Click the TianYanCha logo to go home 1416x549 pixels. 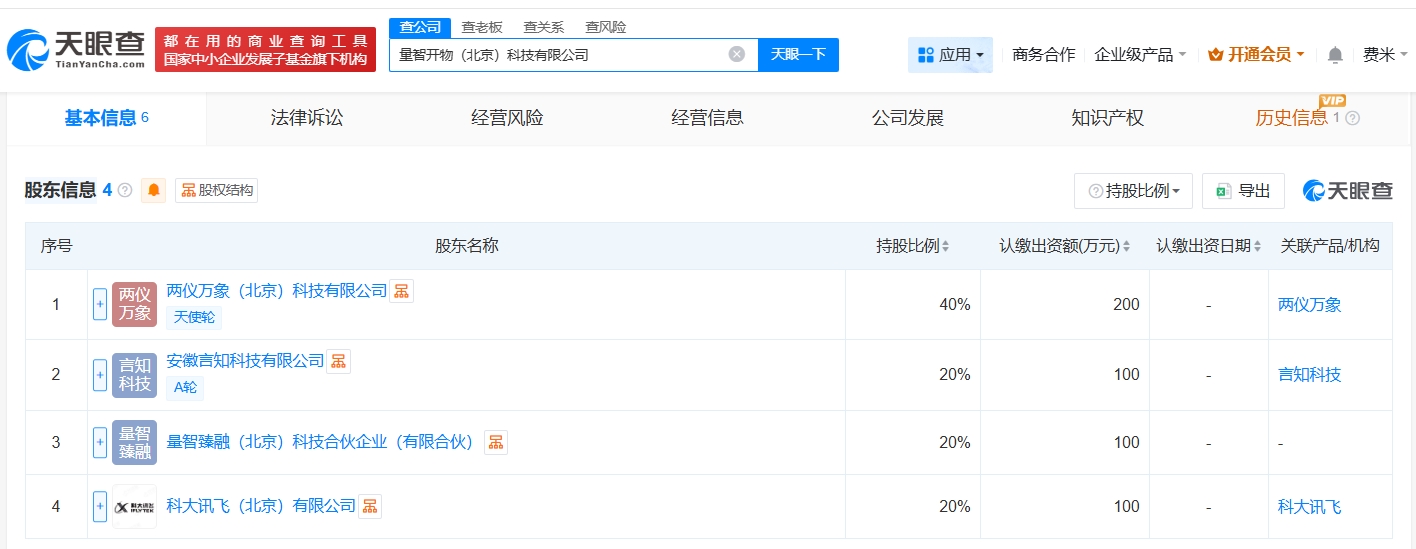coord(77,49)
